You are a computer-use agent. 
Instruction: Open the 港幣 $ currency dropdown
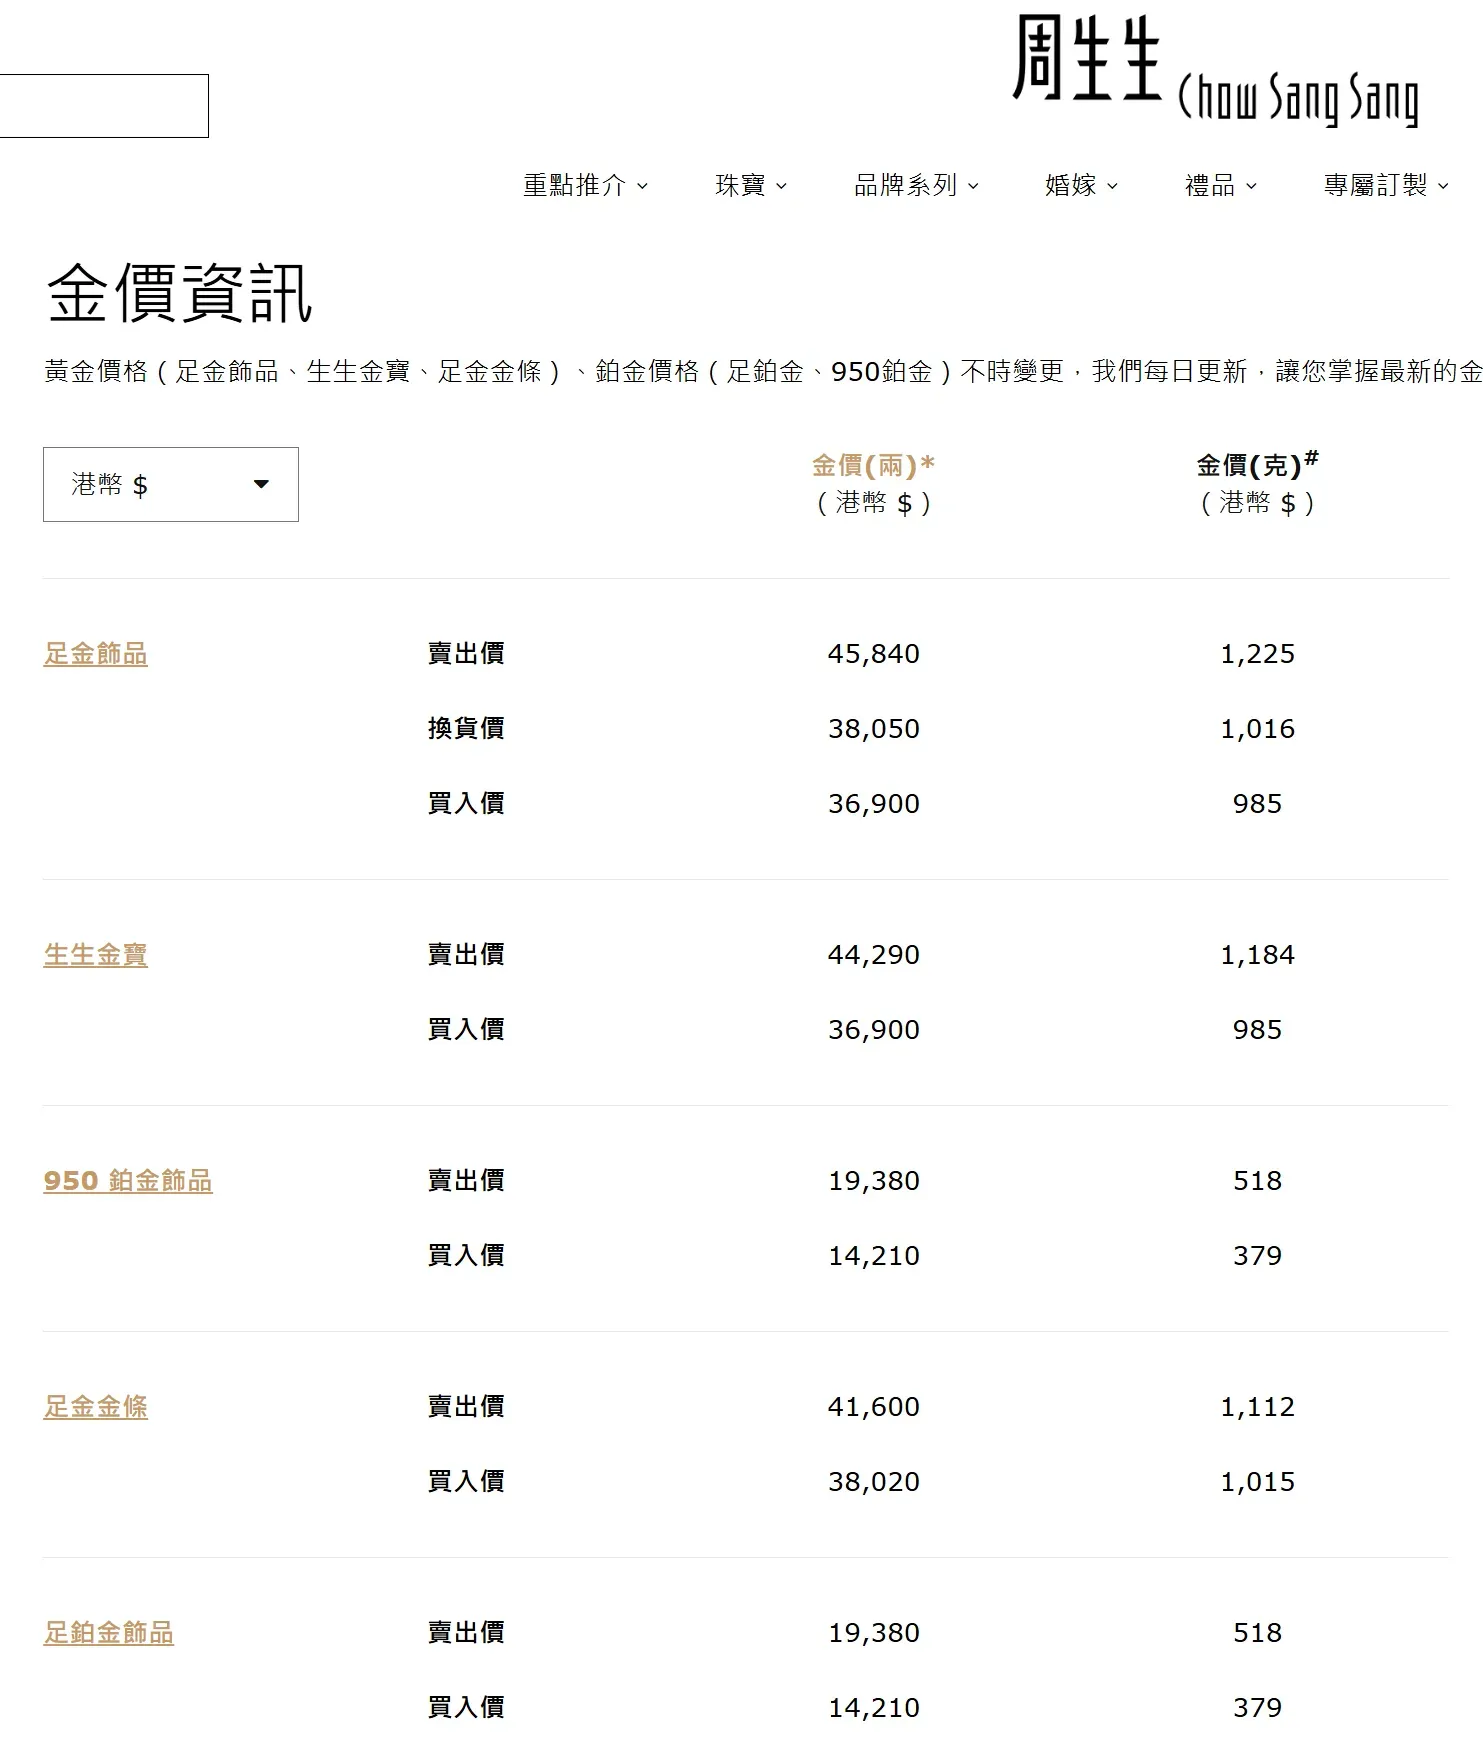(170, 485)
